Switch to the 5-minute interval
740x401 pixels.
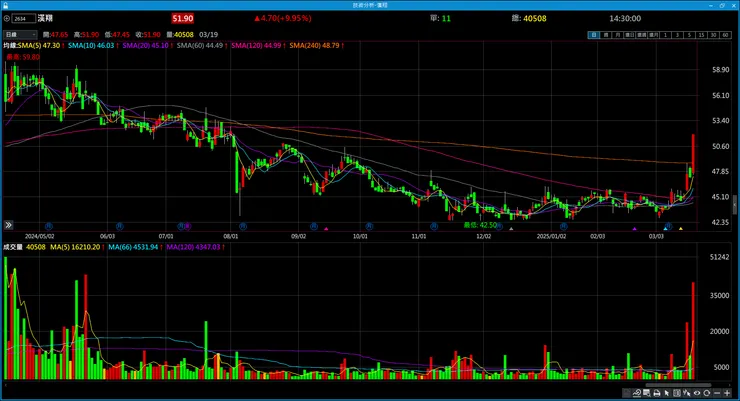tap(689, 35)
